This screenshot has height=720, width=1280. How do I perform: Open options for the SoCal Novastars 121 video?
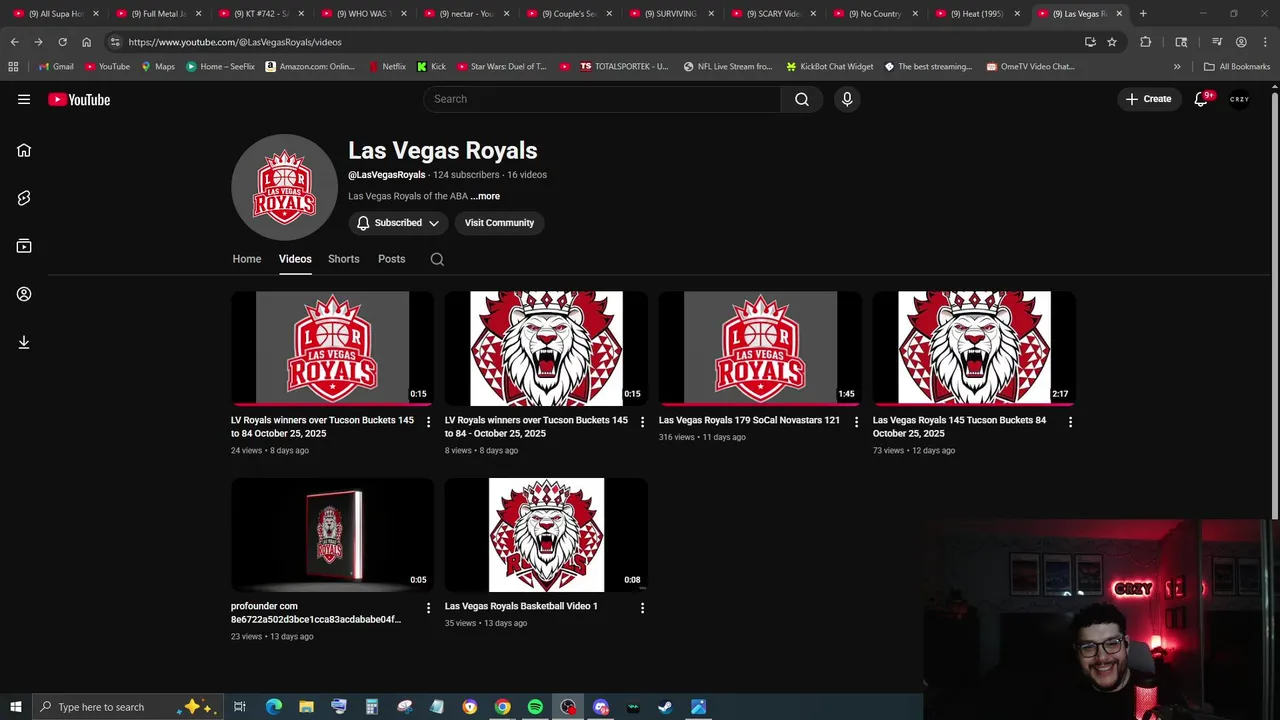click(x=856, y=422)
